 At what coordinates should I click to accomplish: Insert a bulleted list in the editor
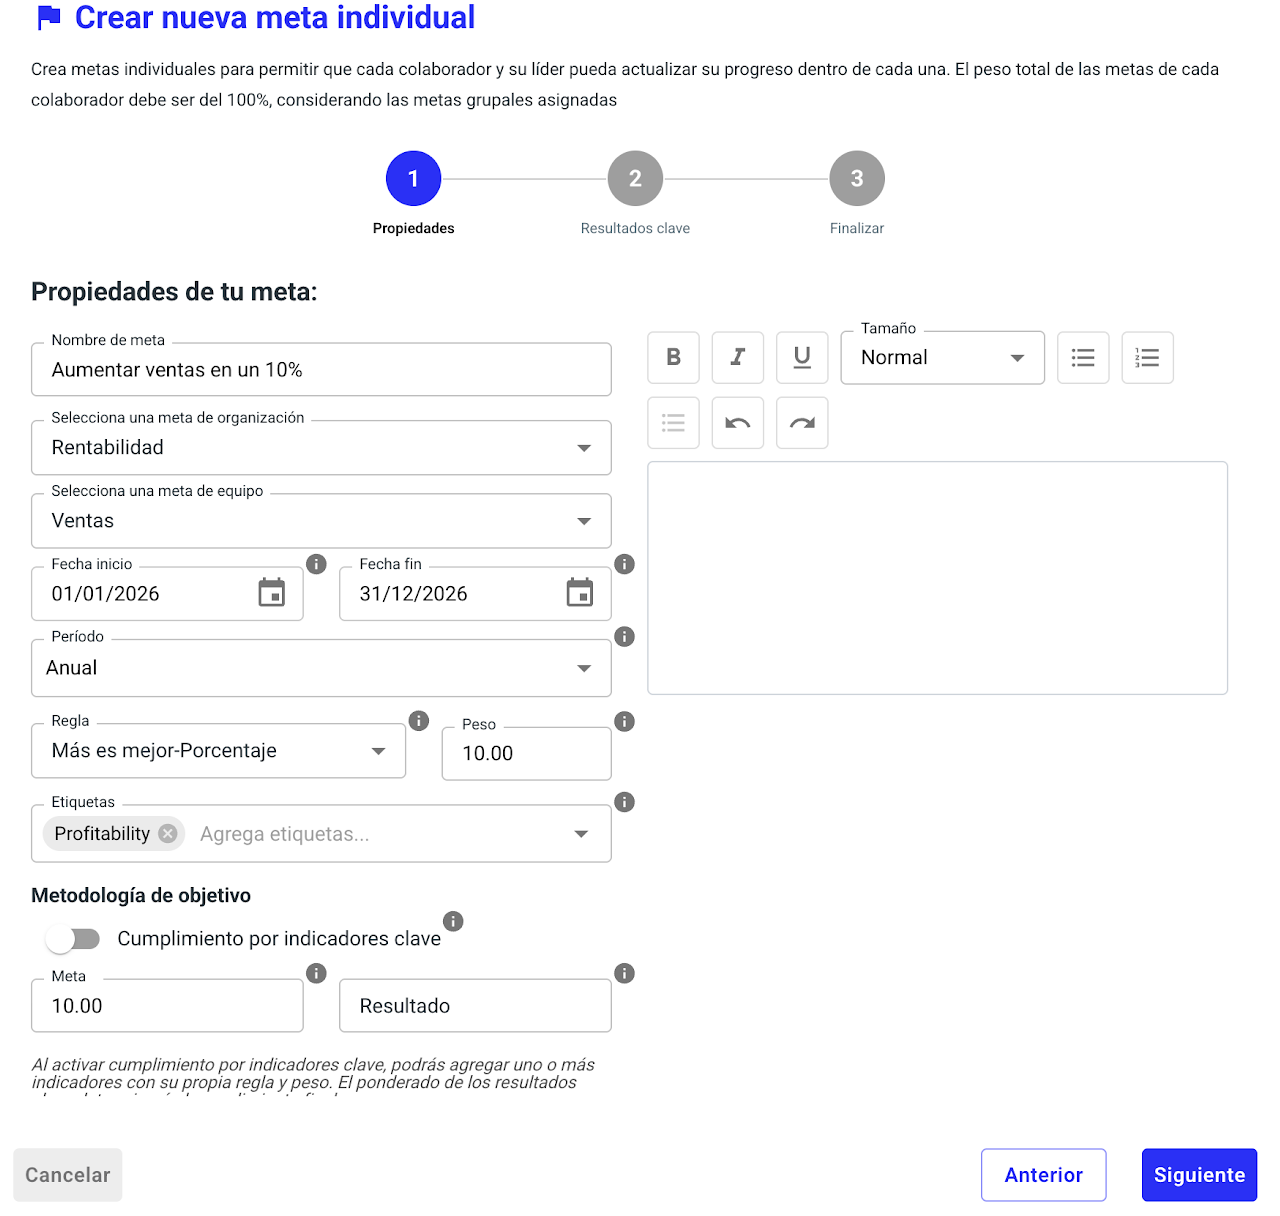pyautogui.click(x=1083, y=357)
